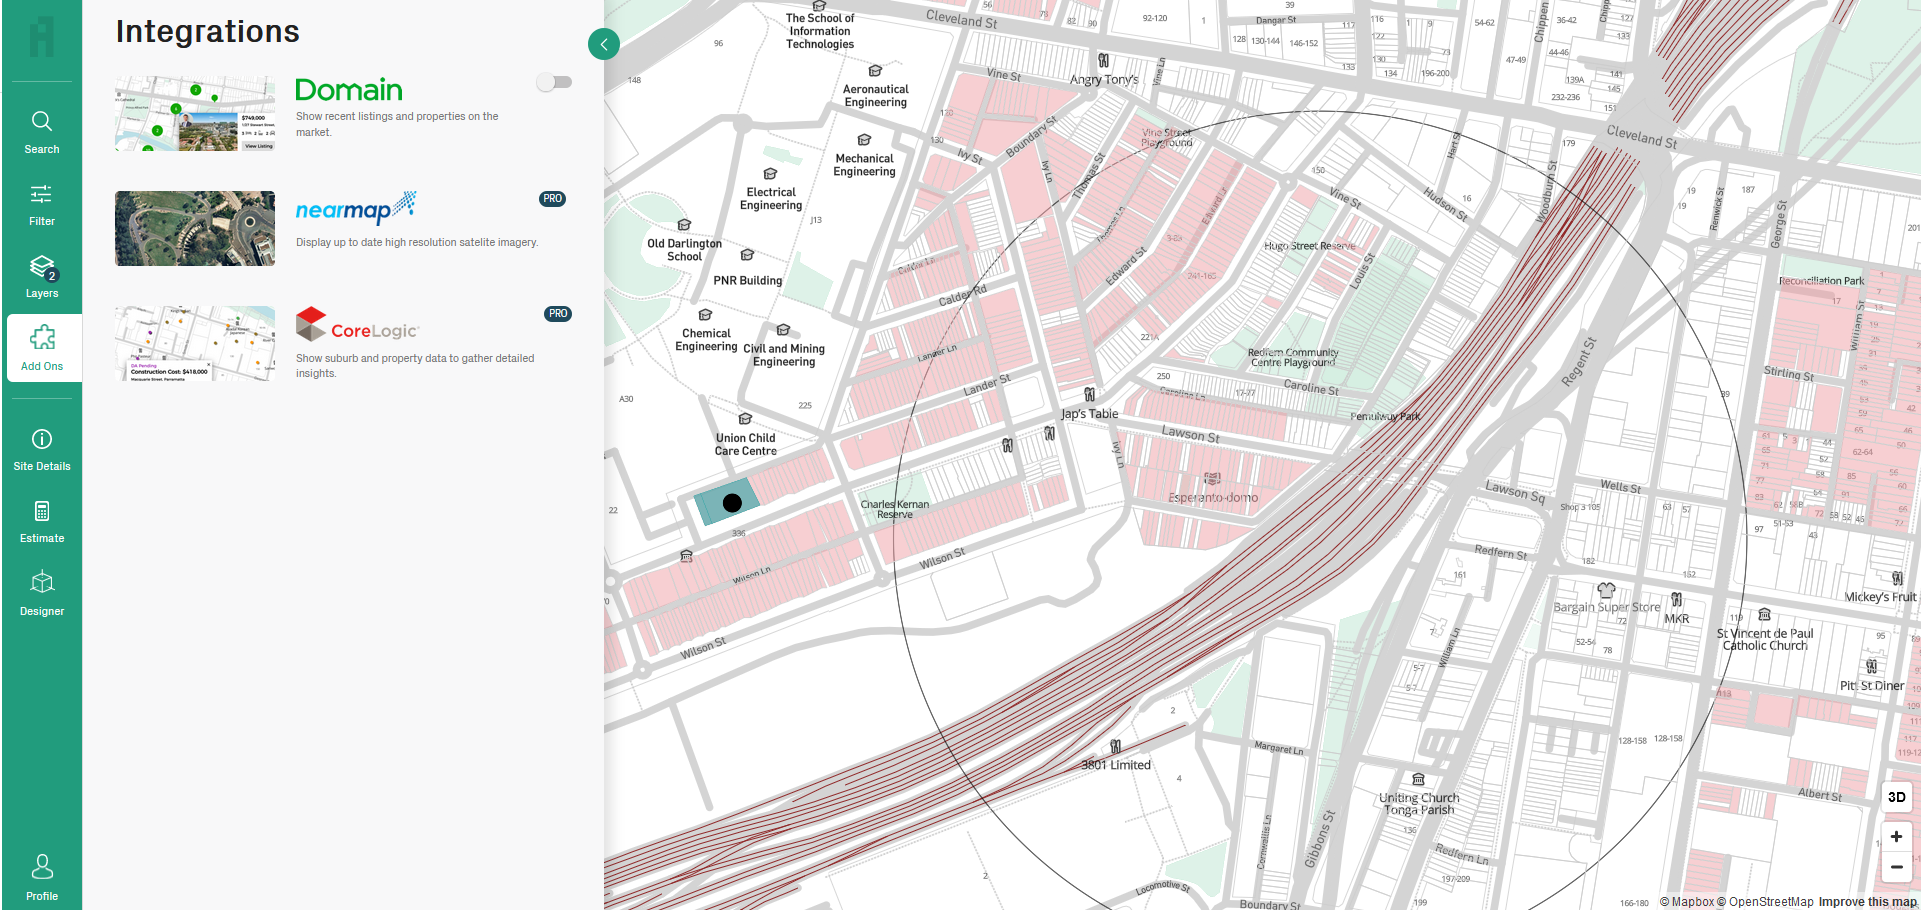Screen dimensions: 1921x910
Task: Click the Old Darlington School icon
Action: click(684, 225)
